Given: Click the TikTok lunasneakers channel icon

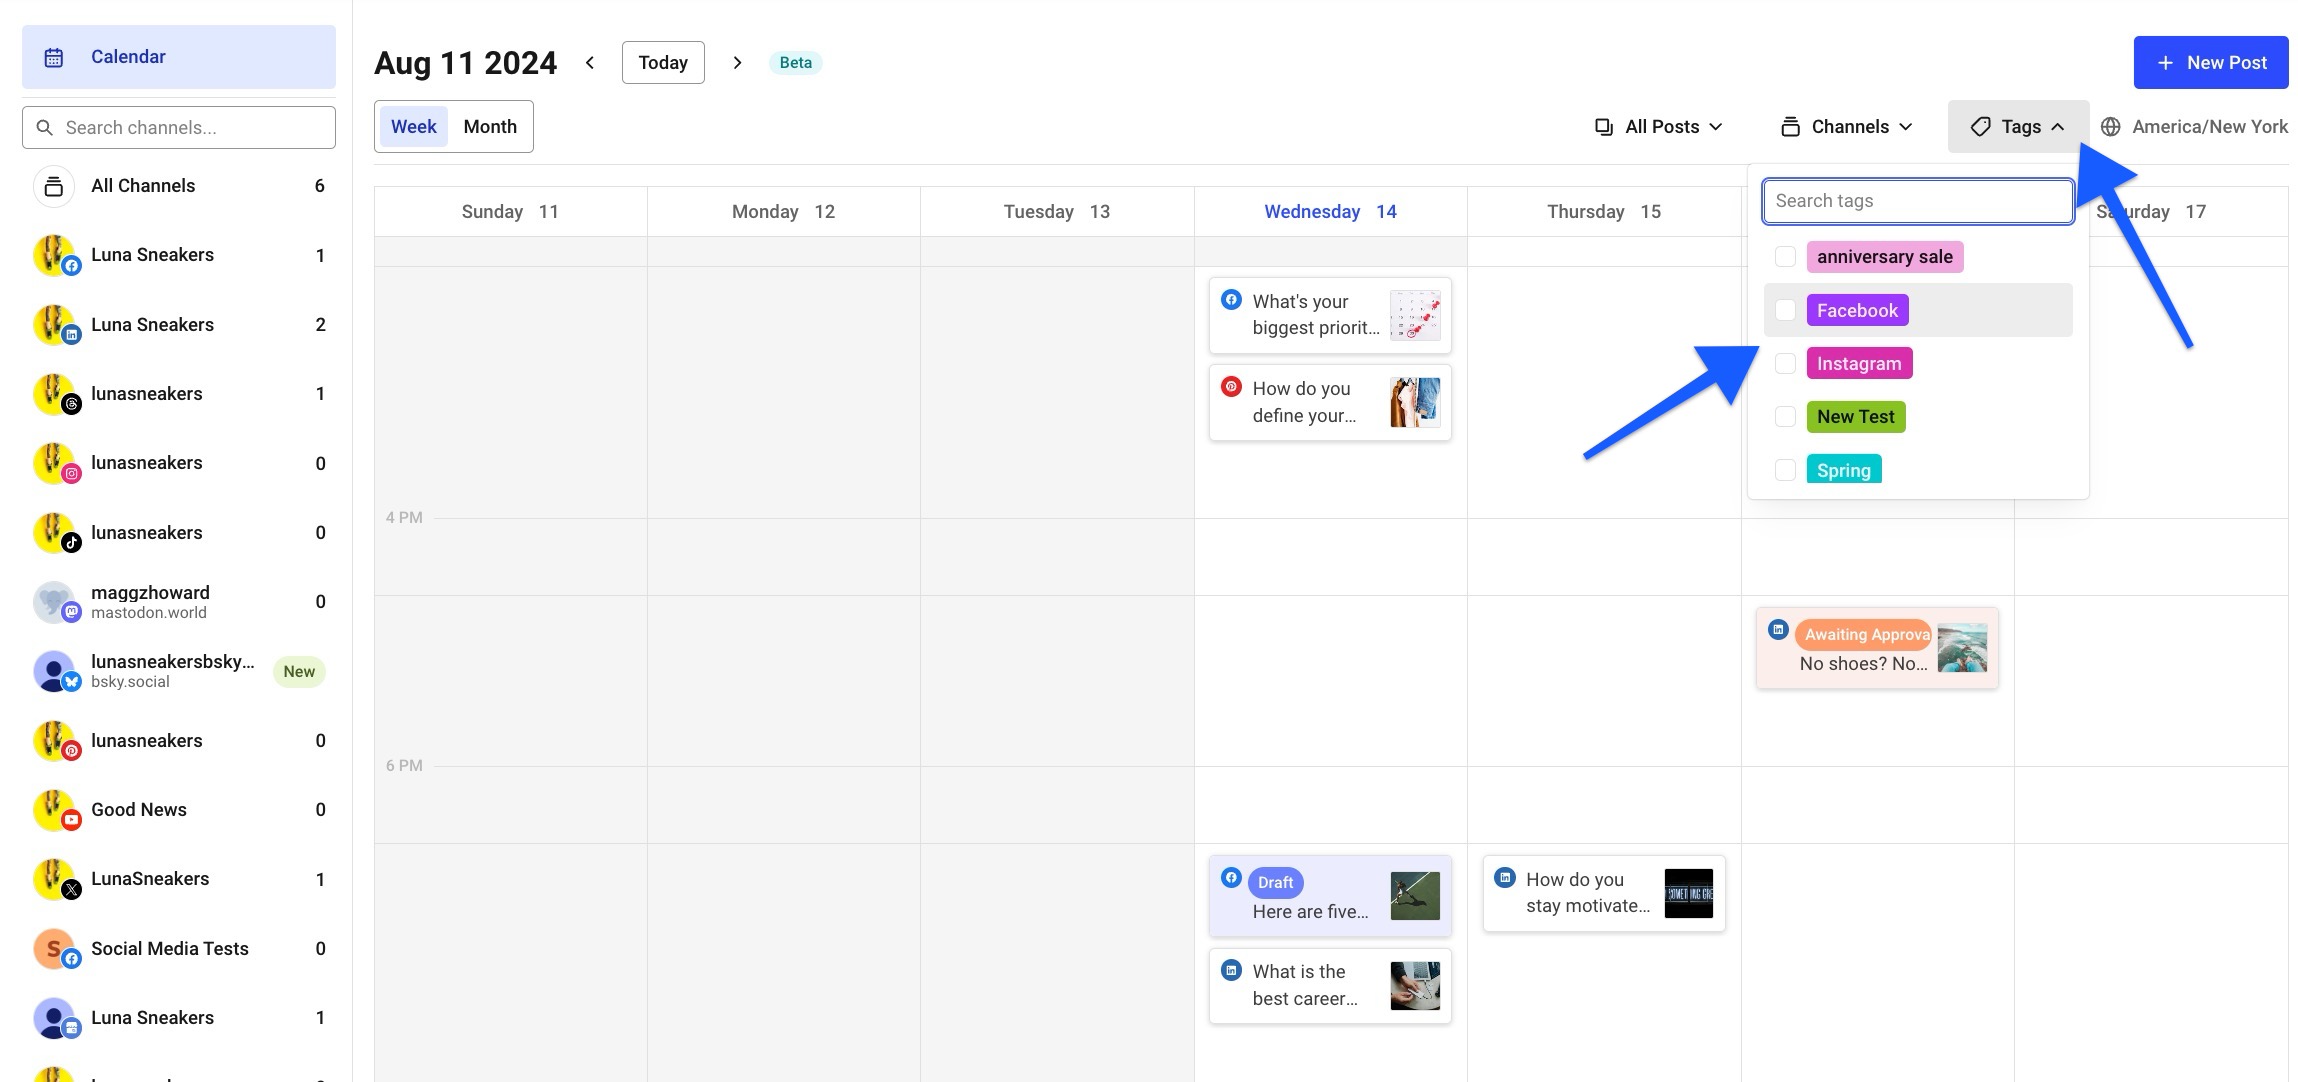Looking at the screenshot, I should point(54,531).
